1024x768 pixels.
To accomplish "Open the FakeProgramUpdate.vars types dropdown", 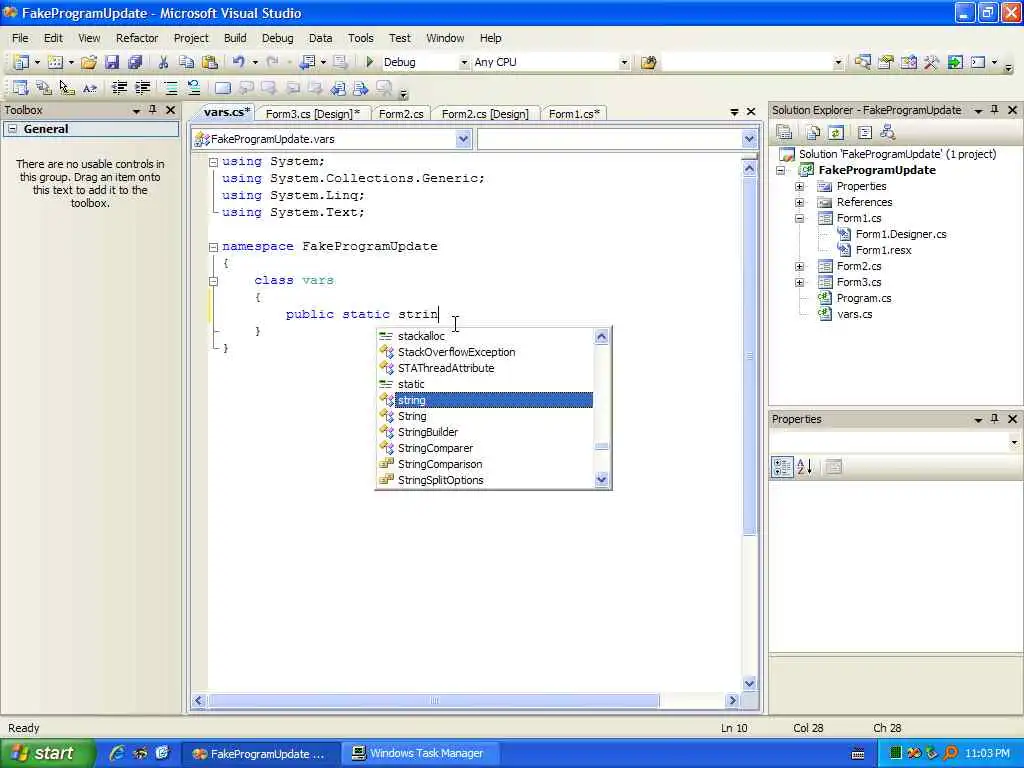I will tap(463, 138).
